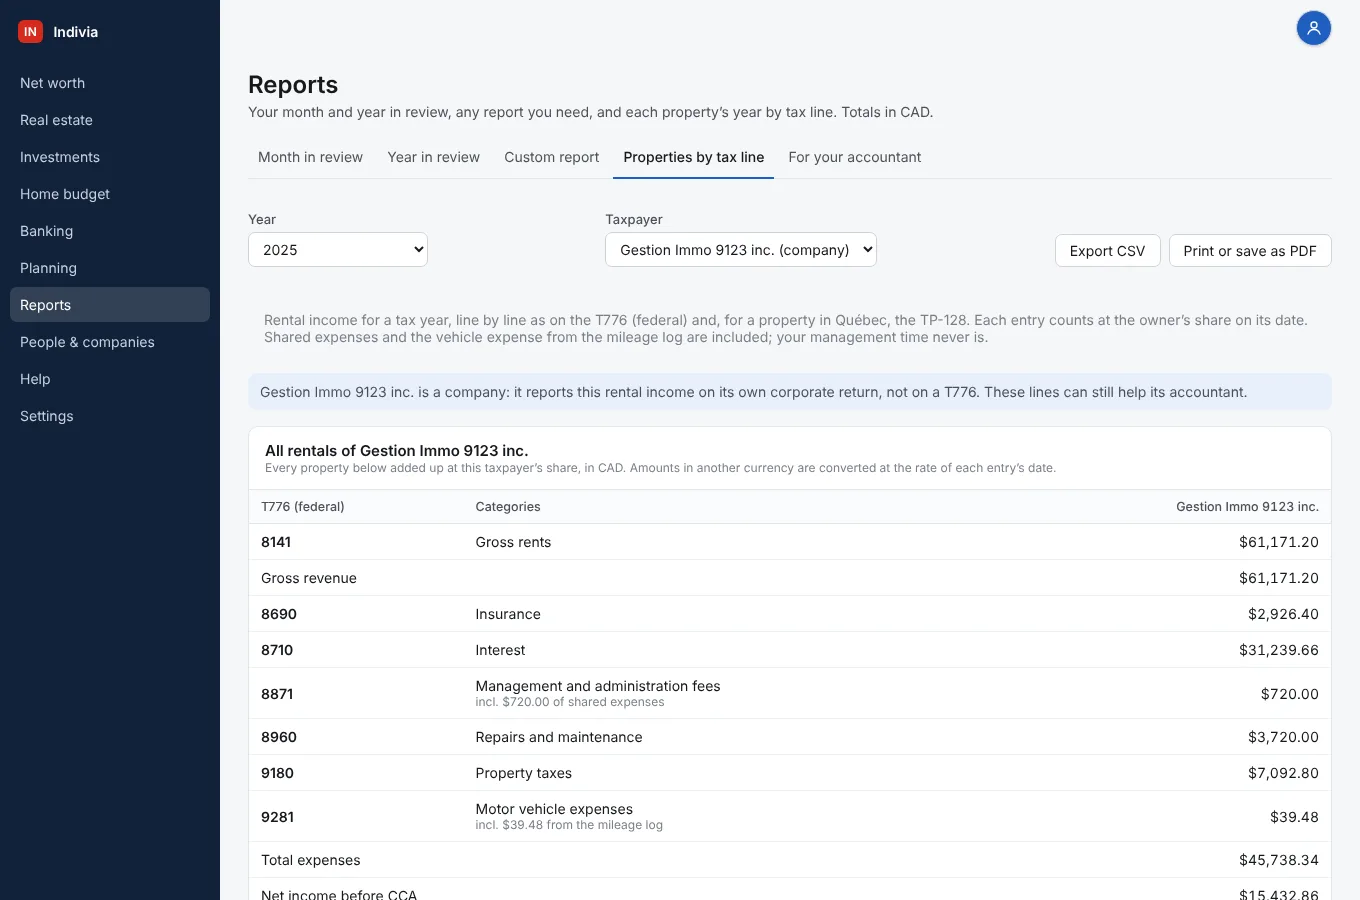Open the For your accountant tab
Image resolution: width=1360 pixels, height=900 pixels.
coord(855,157)
